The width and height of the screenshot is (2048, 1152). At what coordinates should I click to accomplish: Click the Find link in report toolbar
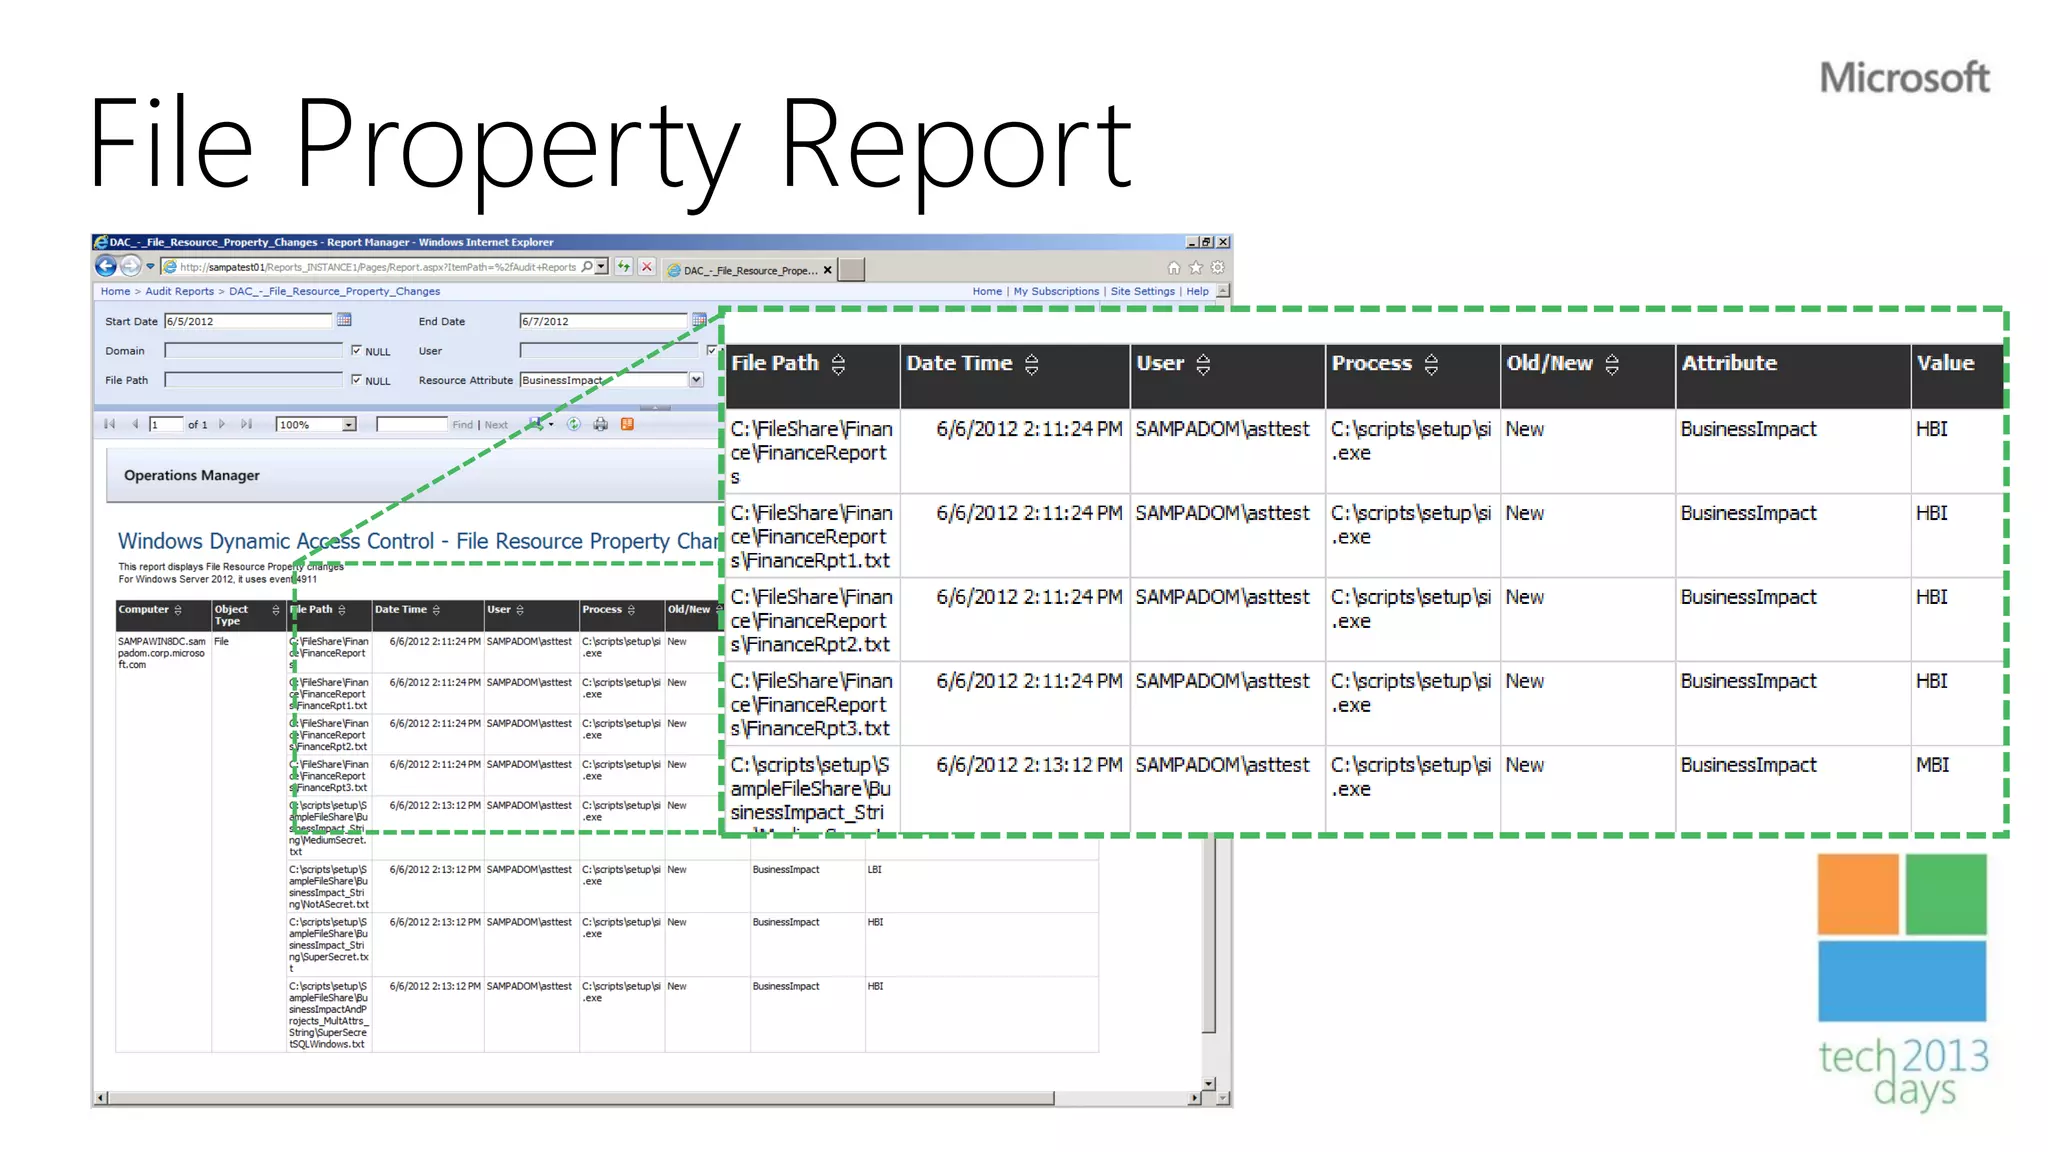[462, 425]
